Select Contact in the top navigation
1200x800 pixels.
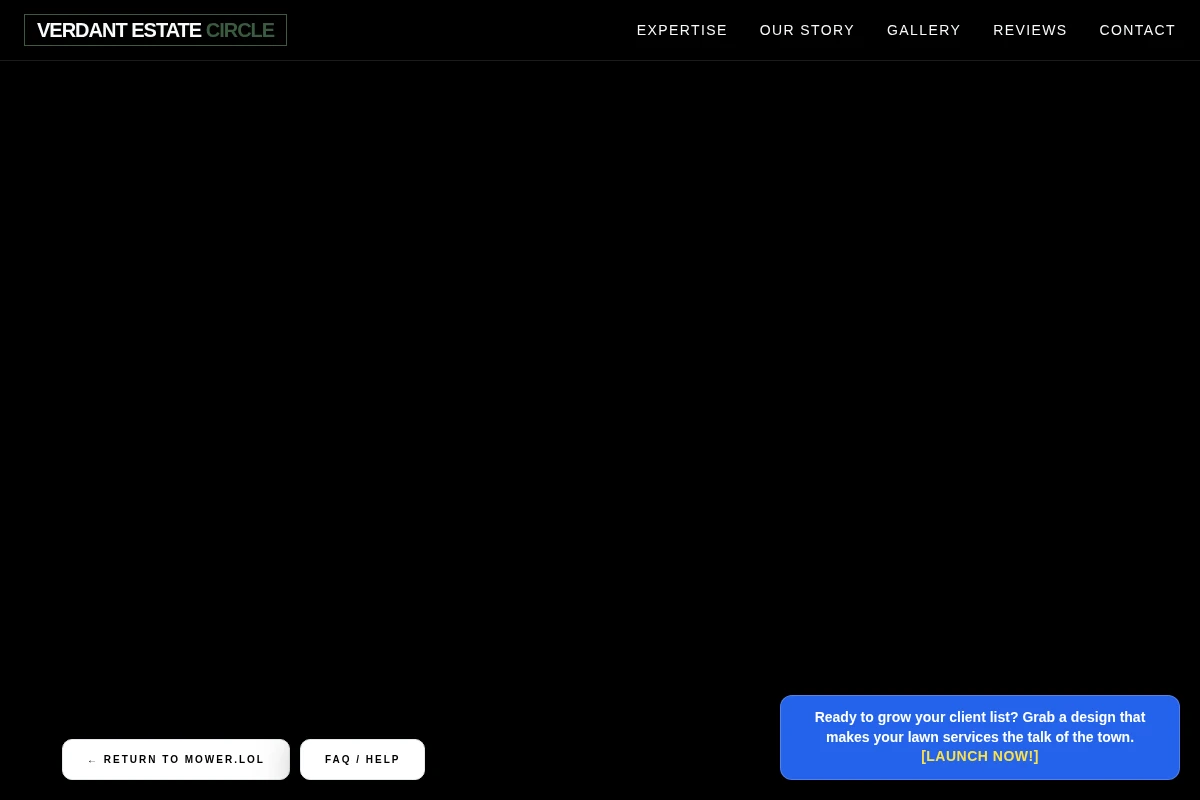tap(1137, 30)
